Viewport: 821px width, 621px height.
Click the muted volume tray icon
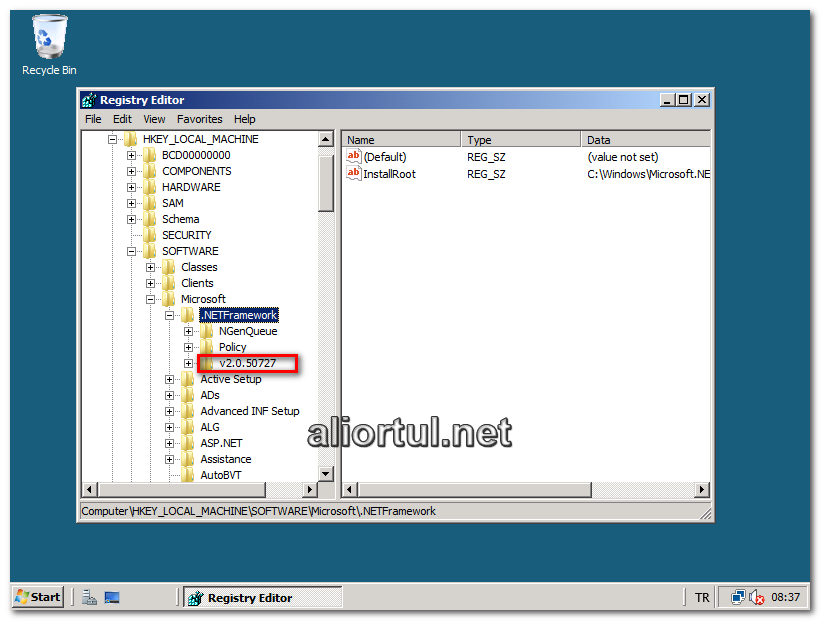coord(757,597)
